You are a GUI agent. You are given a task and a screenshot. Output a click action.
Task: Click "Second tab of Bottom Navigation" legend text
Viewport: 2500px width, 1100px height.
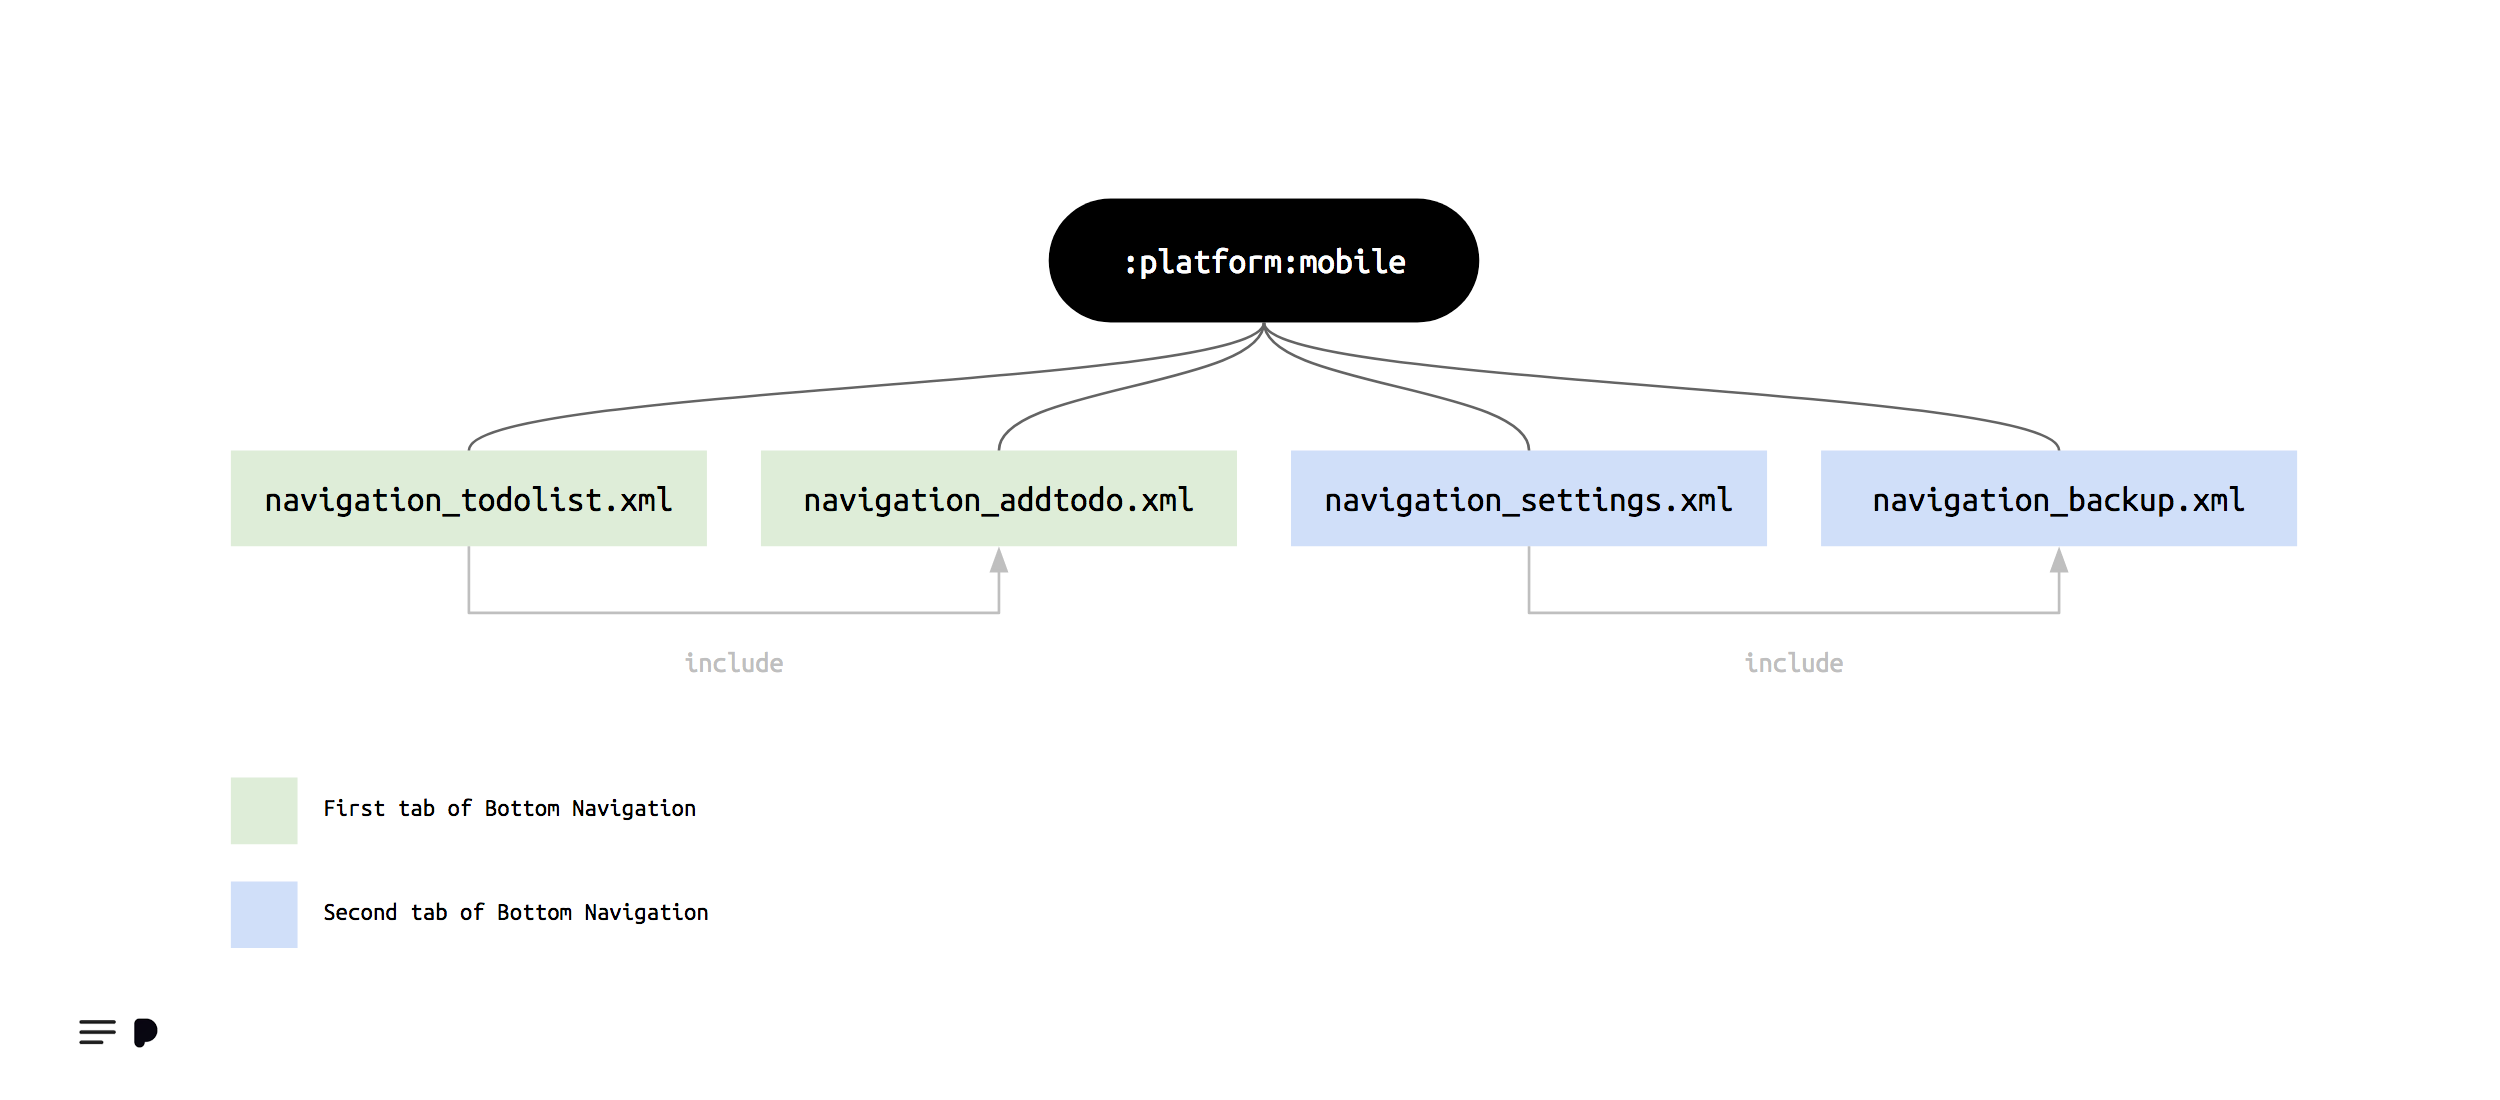pos(515,912)
